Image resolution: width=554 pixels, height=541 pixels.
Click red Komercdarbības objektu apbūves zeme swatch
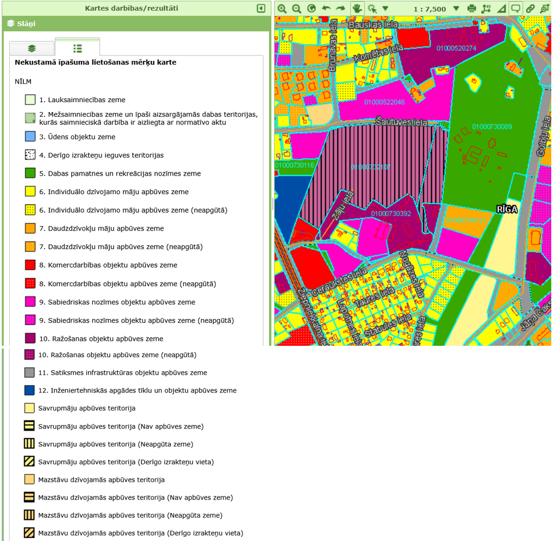(30, 265)
